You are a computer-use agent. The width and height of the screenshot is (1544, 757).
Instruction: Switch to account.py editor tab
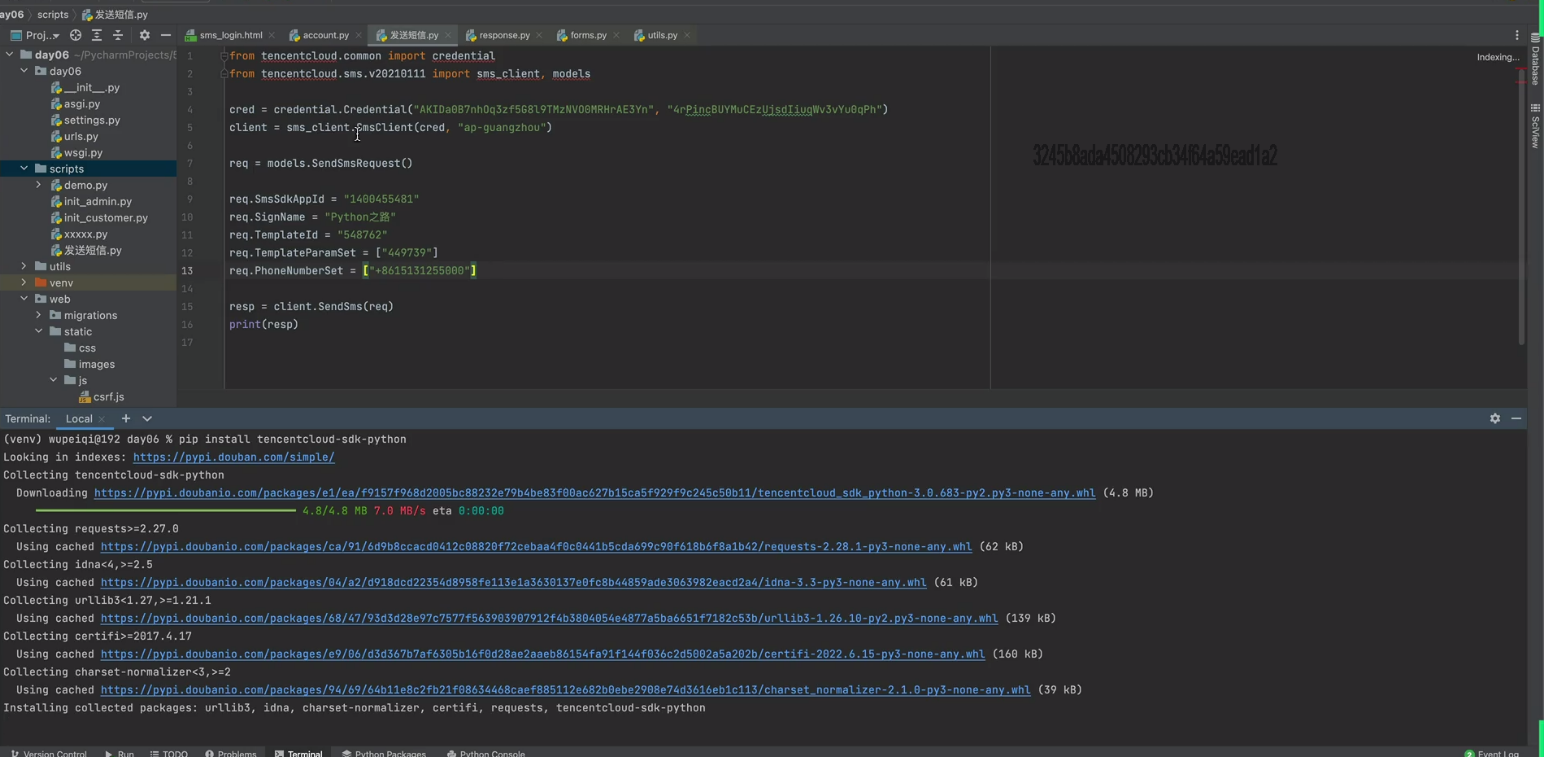tap(326, 35)
